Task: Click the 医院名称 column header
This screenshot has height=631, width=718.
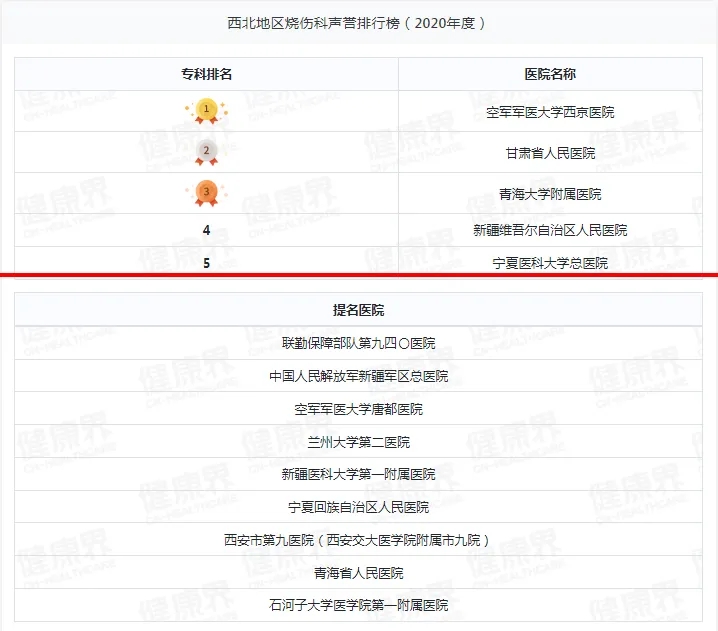Action: coord(550,74)
